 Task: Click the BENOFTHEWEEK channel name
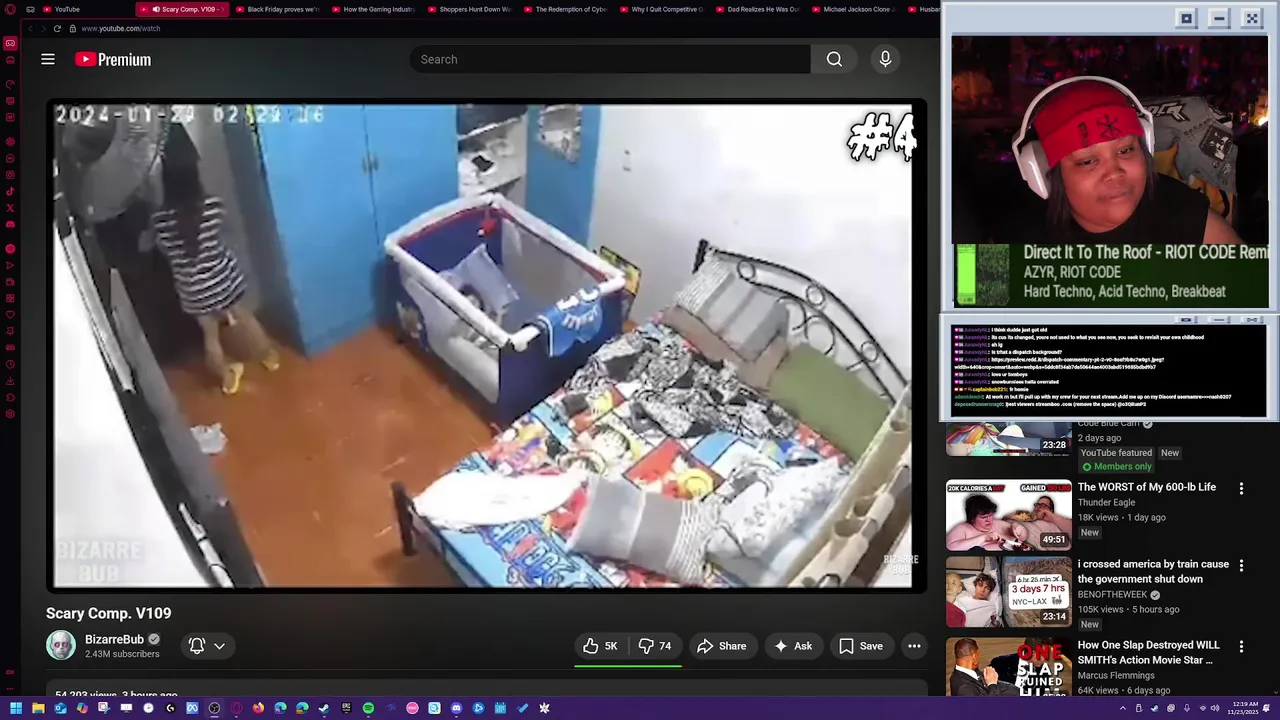pos(1112,595)
